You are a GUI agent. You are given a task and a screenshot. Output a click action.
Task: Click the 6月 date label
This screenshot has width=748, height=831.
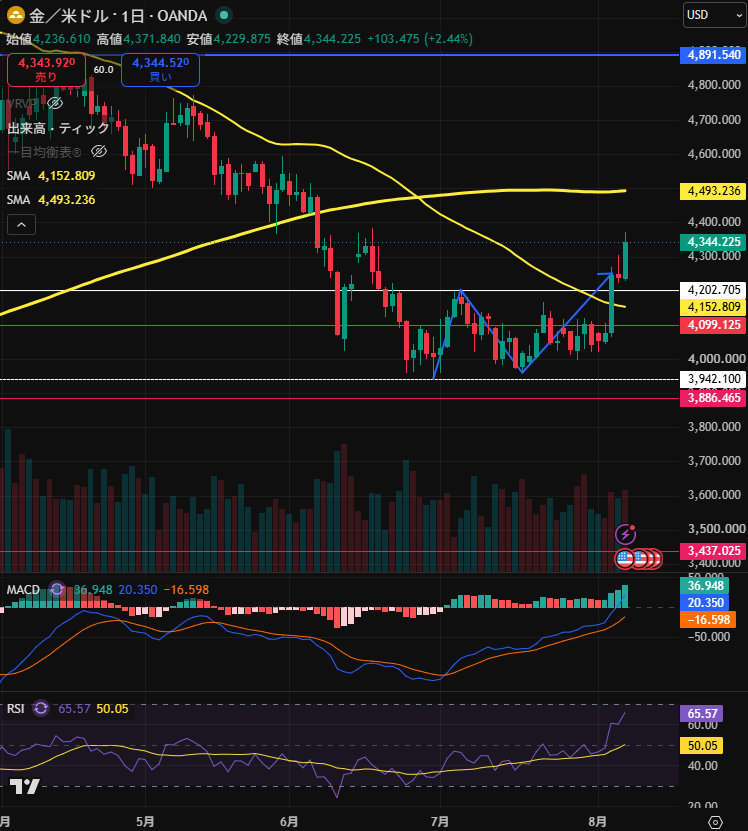coord(289,822)
